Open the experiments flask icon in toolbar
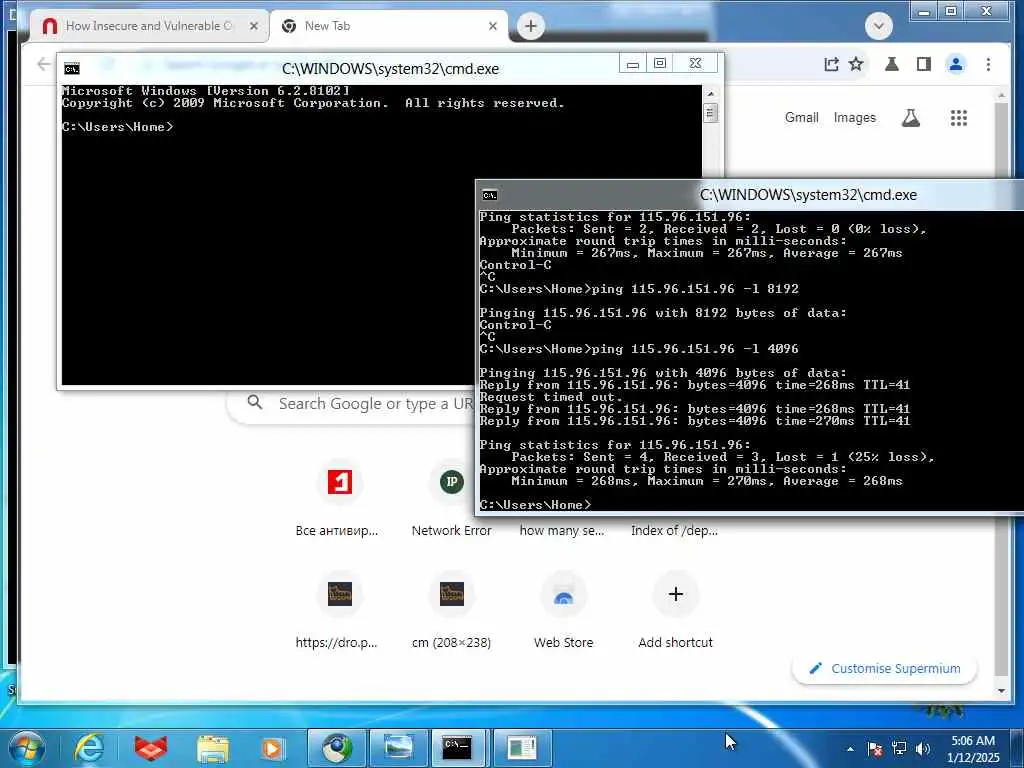 [x=891, y=64]
